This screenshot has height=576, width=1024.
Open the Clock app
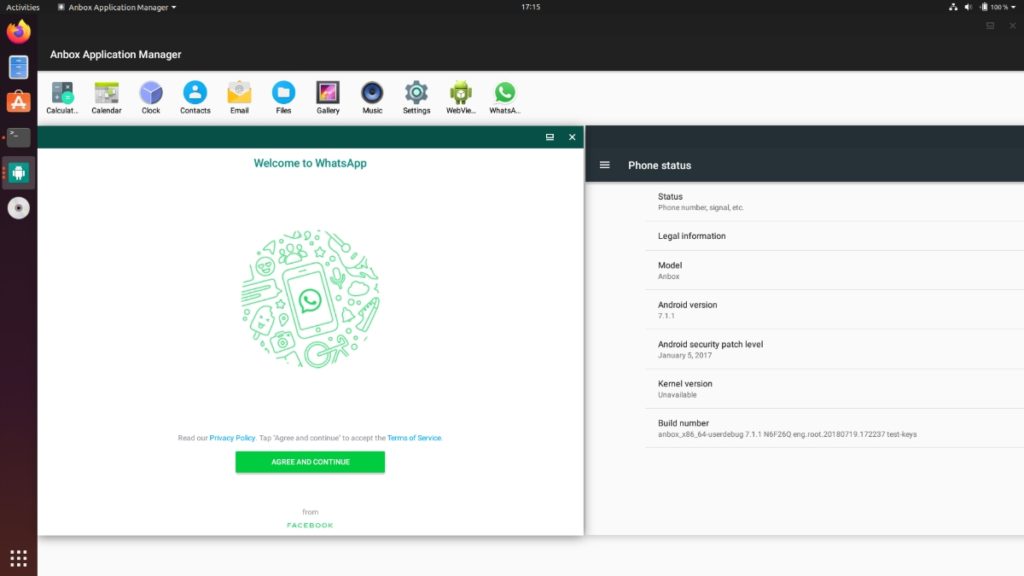pos(150,95)
